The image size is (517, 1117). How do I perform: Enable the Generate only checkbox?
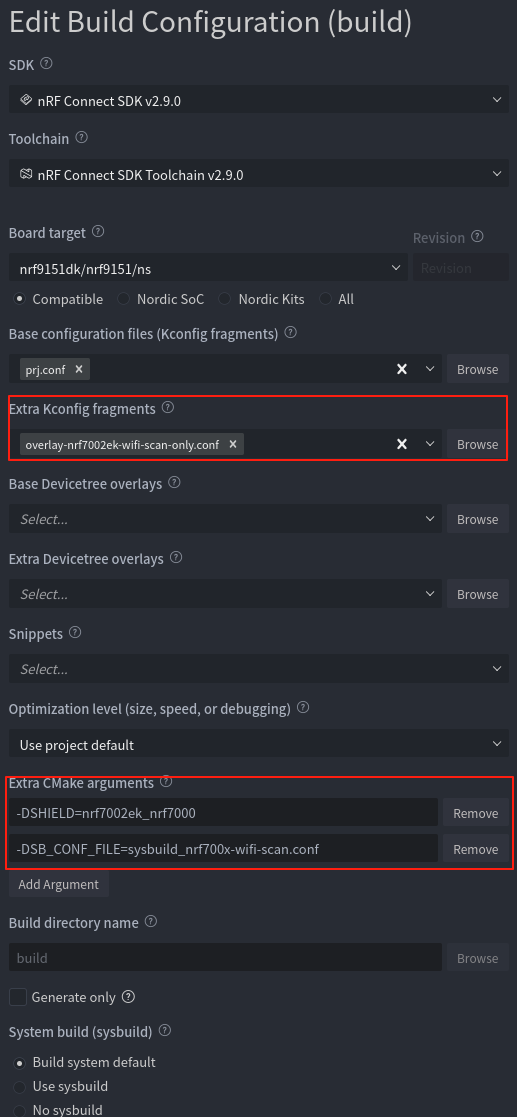pyautogui.click(x=18, y=997)
